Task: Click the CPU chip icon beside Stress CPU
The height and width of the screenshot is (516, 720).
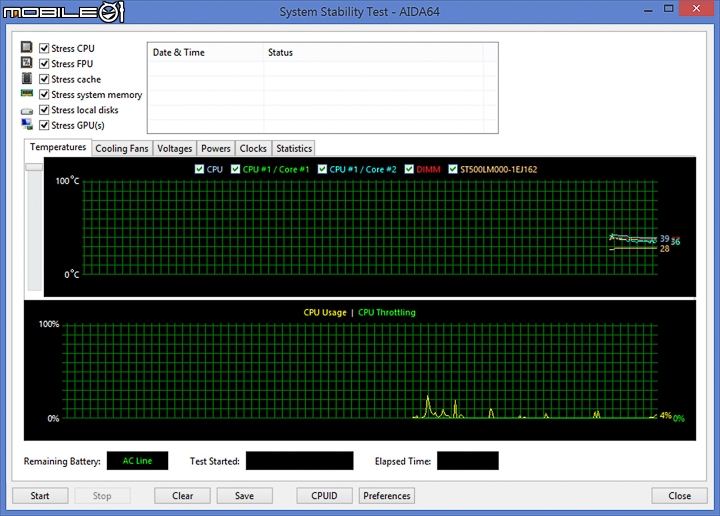Action: (x=27, y=47)
